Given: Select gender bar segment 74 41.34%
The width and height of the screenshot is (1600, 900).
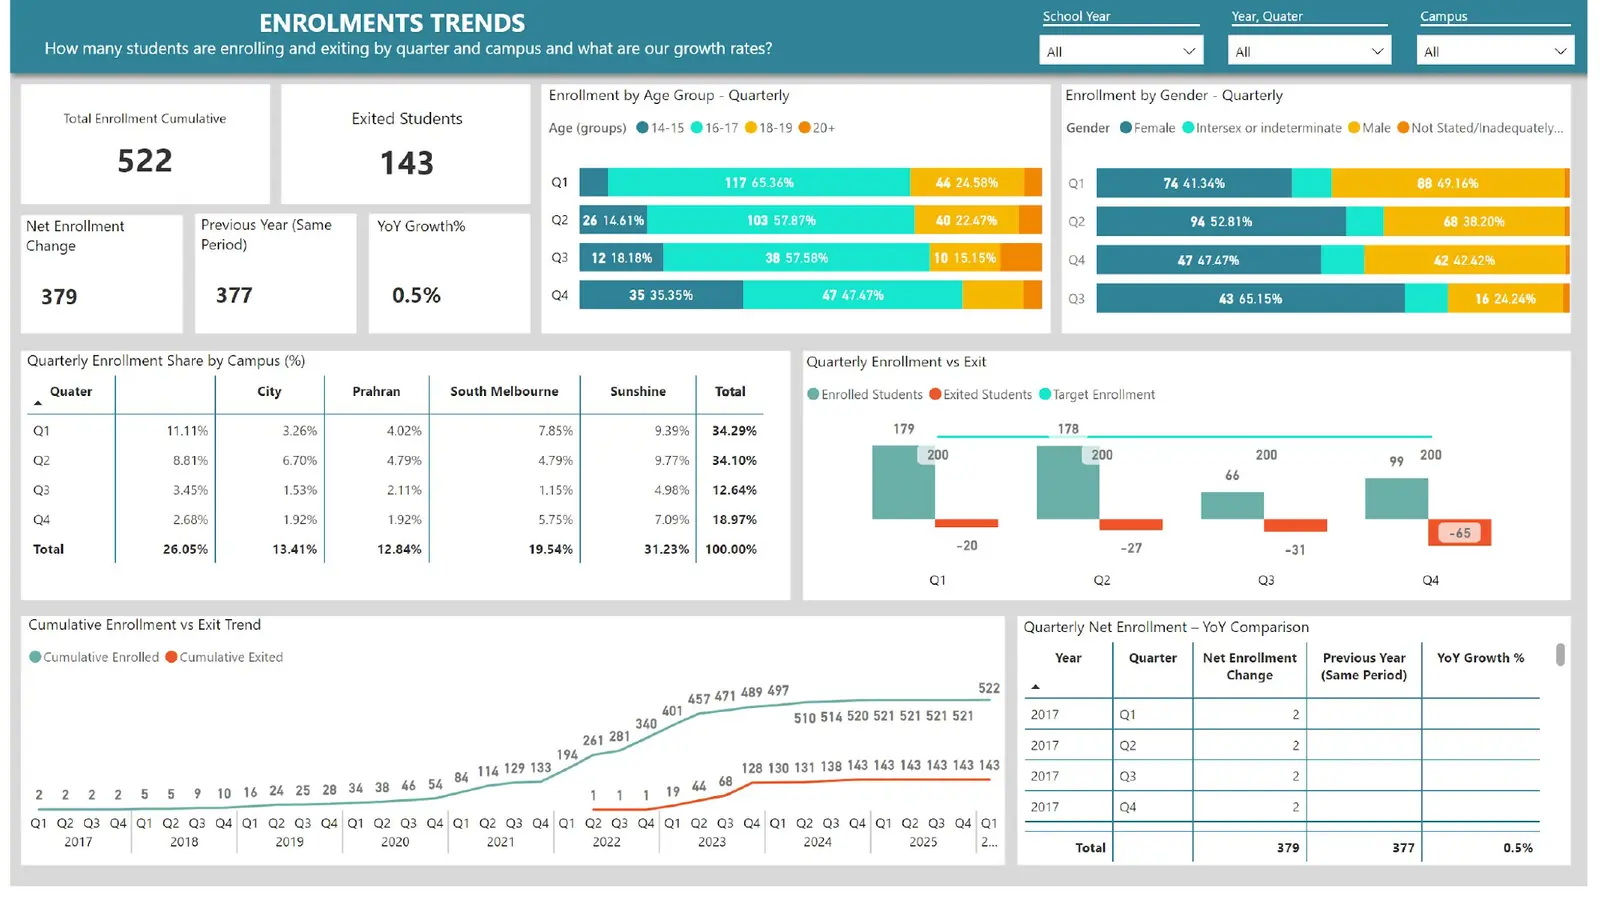Looking at the screenshot, I should (x=1194, y=183).
